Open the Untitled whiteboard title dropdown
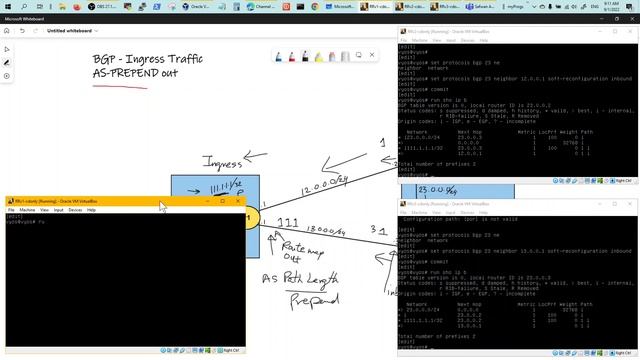 [72, 31]
